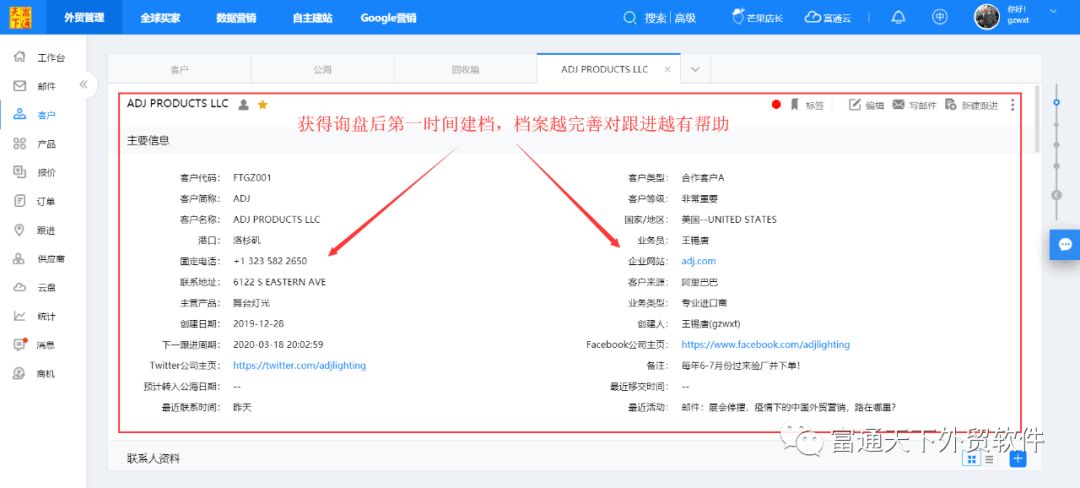
Task: Open the adj.com website link
Action: [x=698, y=261]
